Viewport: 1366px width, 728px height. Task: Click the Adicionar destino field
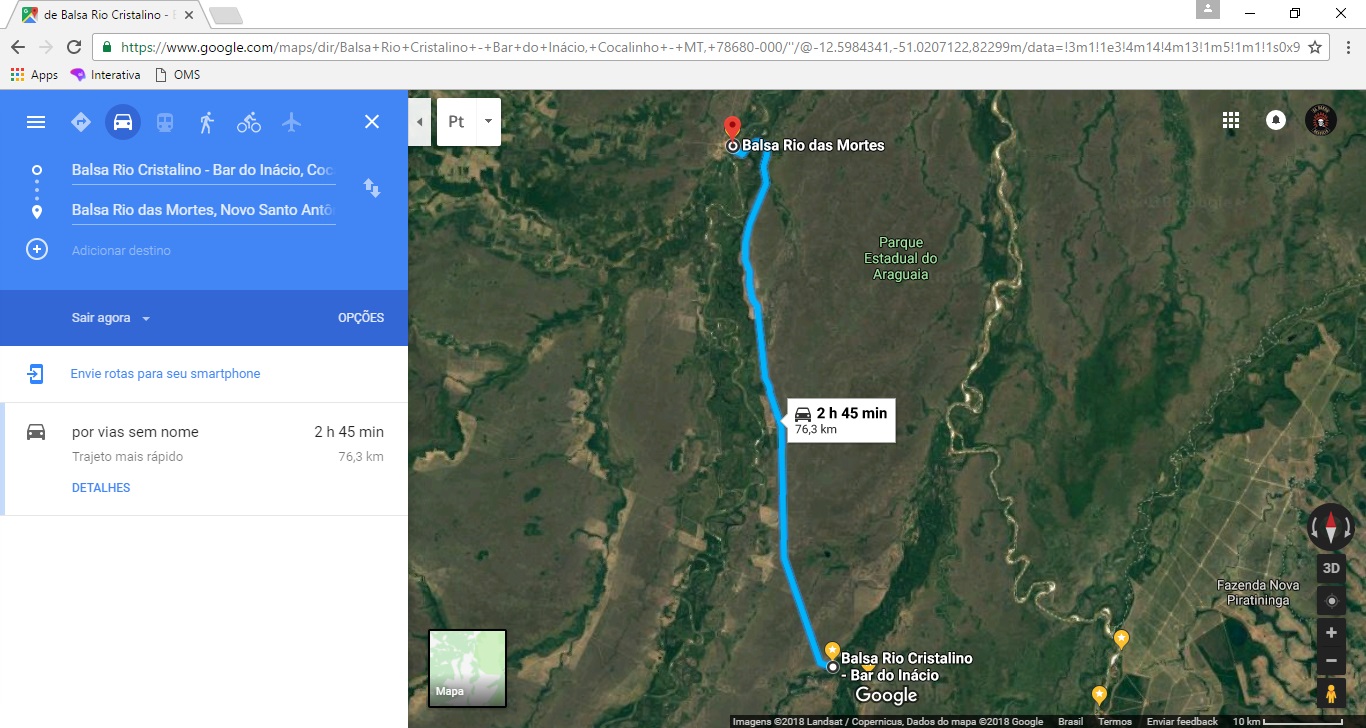[x=203, y=250]
